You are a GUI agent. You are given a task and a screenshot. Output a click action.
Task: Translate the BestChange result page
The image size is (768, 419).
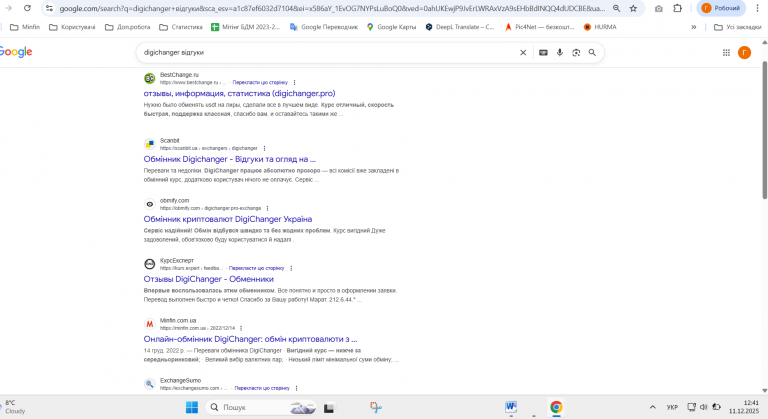260,82
